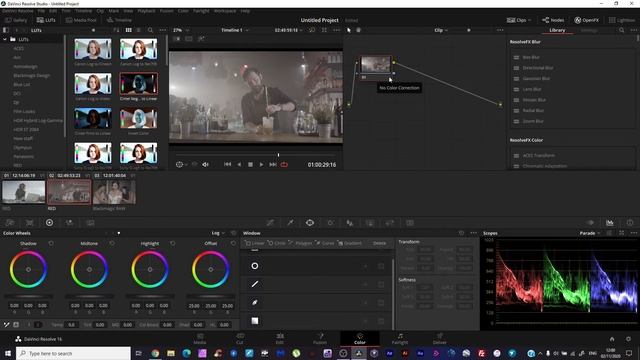Open the Parade scope type dropdown
The image size is (640, 360).
[590, 233]
